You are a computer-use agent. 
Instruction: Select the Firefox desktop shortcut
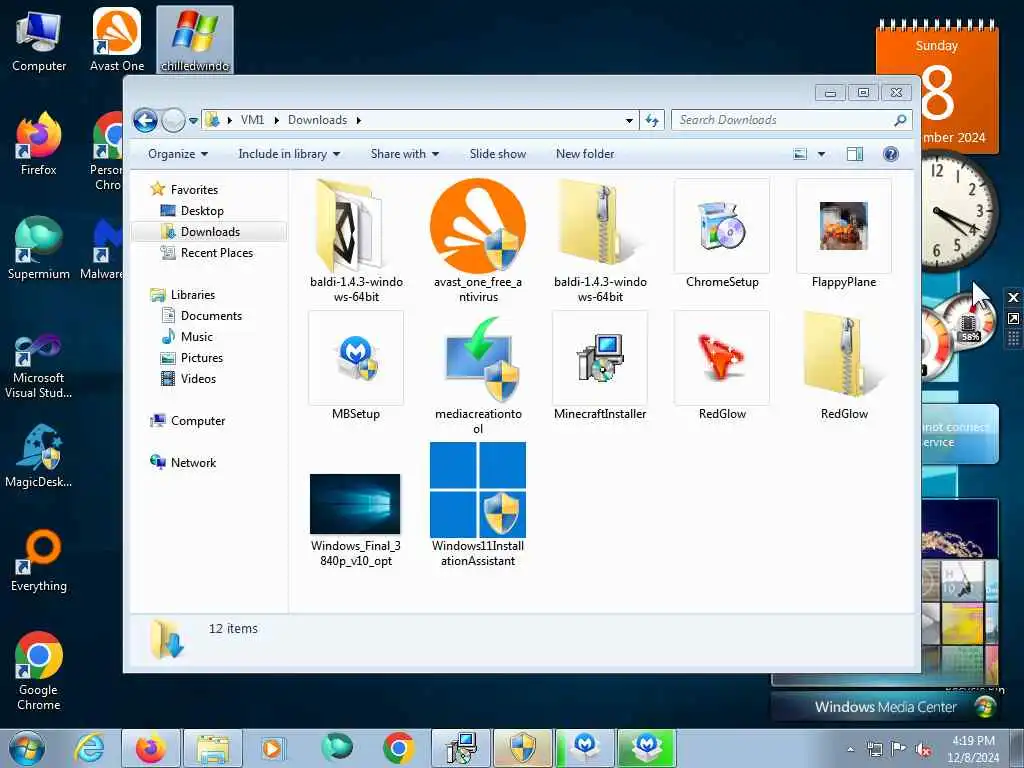[39, 144]
